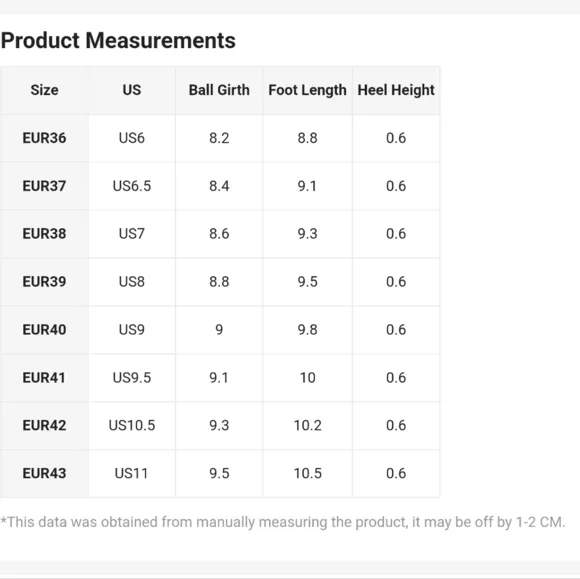This screenshot has width=580, height=579.
Task: Click the manual measurement disclaimer note
Action: 283,522
